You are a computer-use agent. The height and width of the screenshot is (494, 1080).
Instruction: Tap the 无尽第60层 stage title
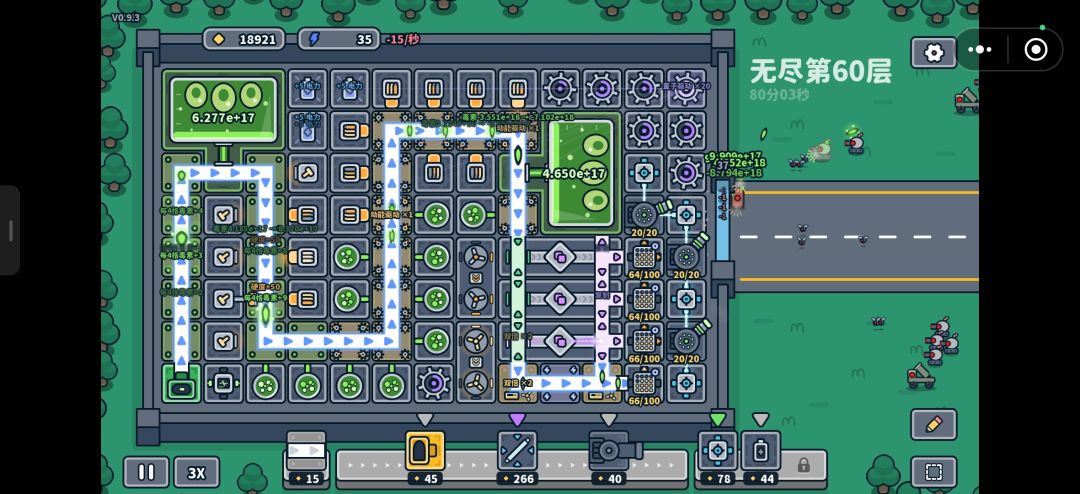(x=820, y=71)
